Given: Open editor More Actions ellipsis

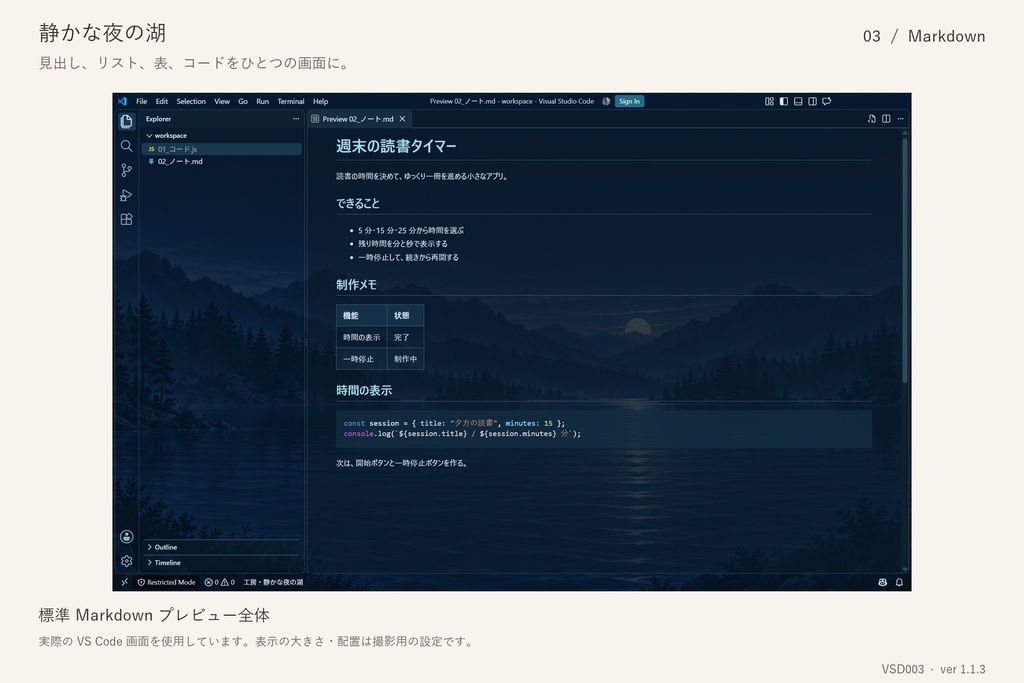Looking at the screenshot, I should coord(901,119).
